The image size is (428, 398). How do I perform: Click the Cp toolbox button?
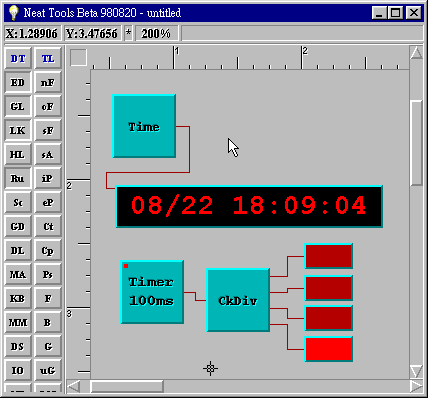point(48,250)
